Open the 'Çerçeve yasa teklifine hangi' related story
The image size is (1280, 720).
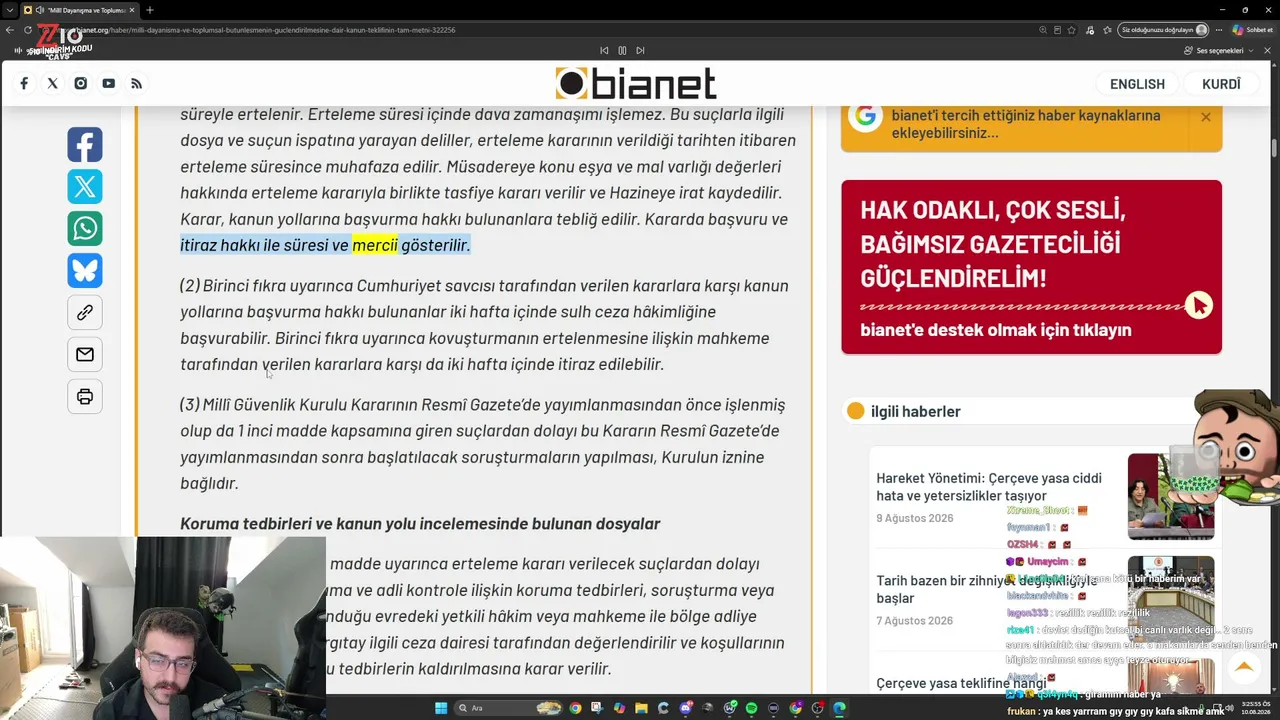coord(961,683)
